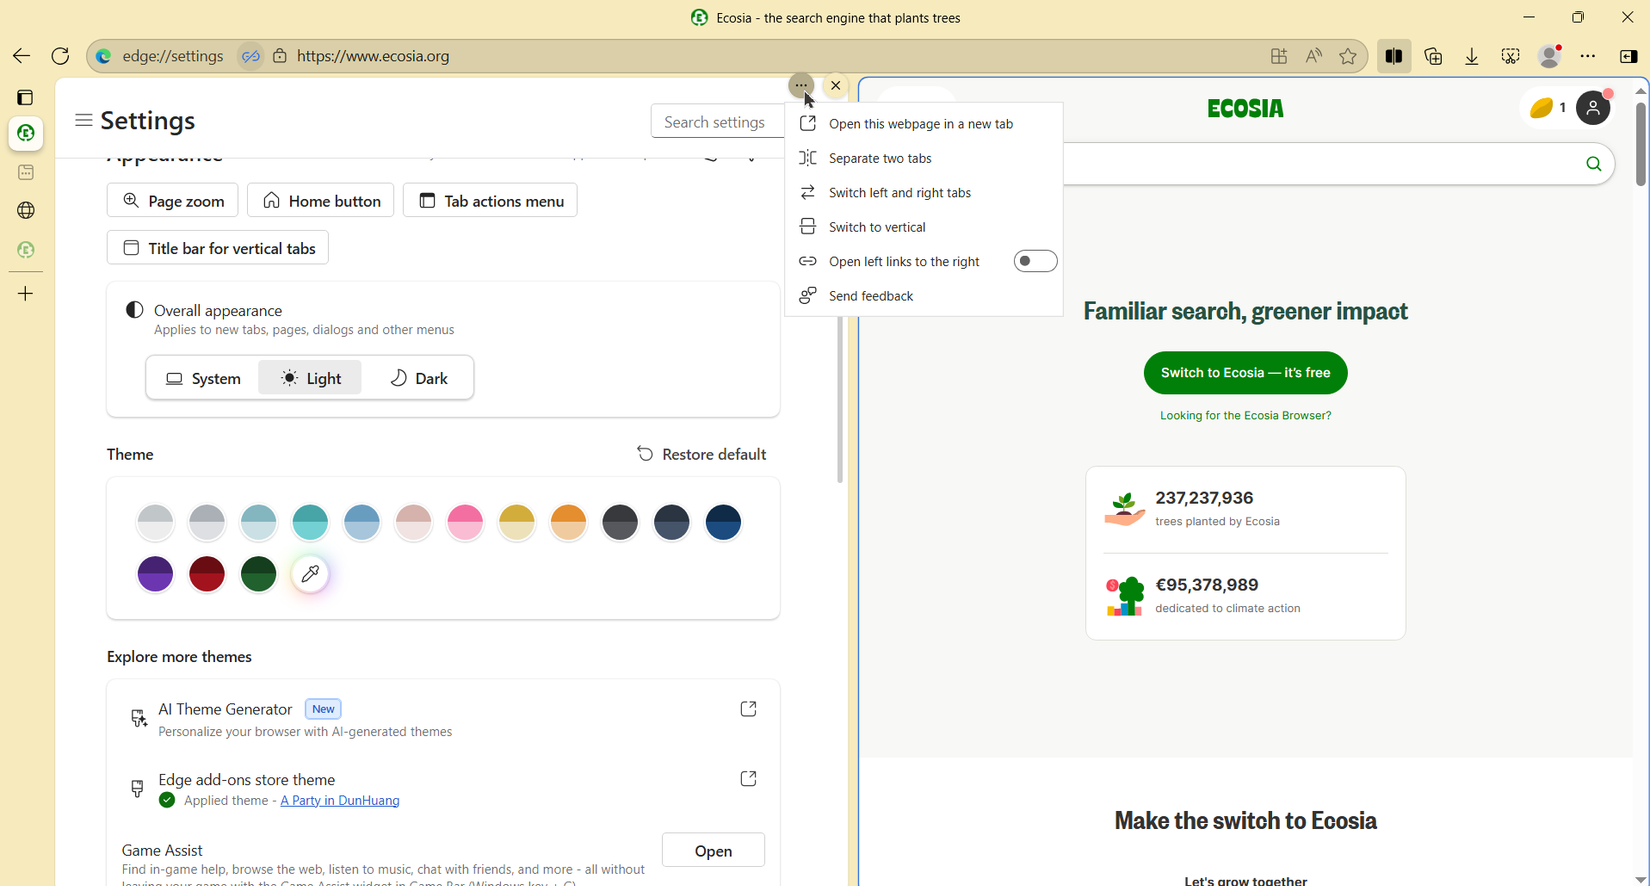Reload the page with the refresh icon
Image resolution: width=1650 pixels, height=886 pixels.
(x=60, y=56)
